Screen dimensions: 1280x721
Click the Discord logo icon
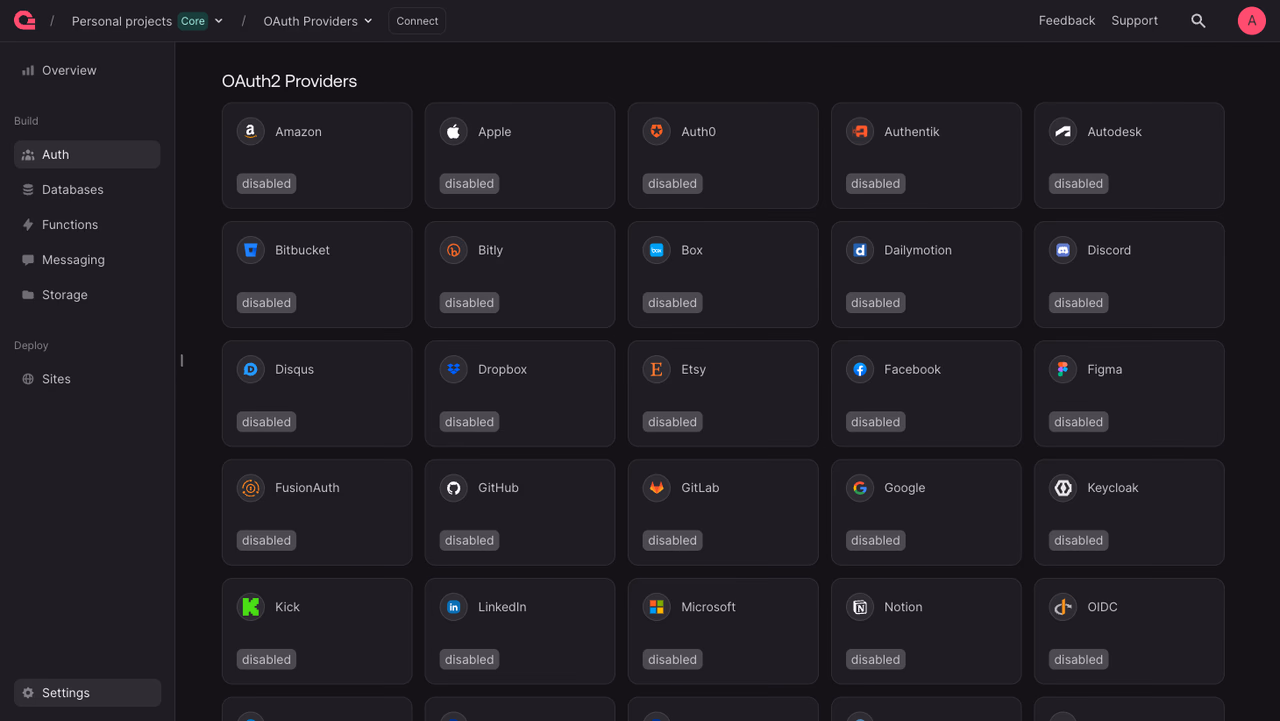point(1062,250)
